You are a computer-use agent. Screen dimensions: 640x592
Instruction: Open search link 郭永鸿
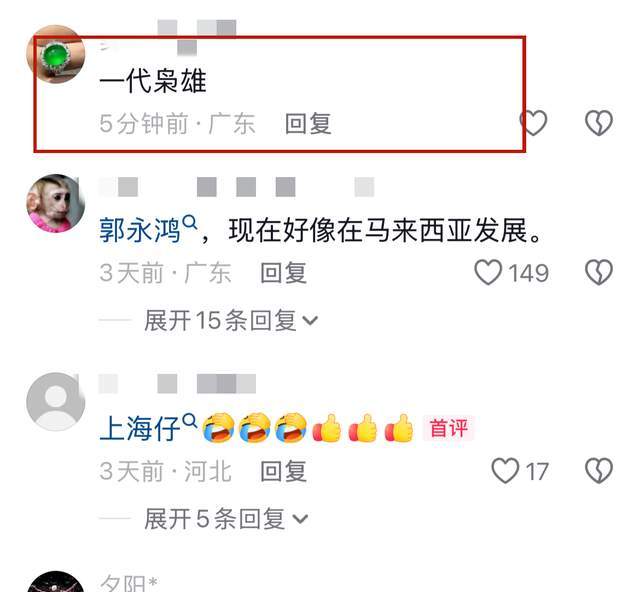pos(140,231)
